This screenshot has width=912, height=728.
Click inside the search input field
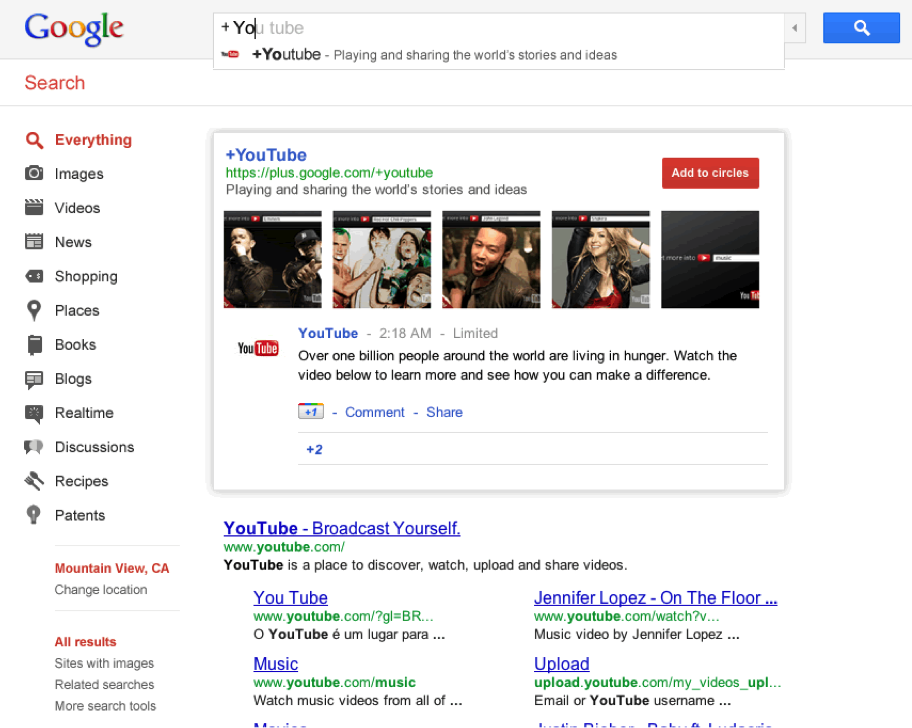[x=498, y=28]
